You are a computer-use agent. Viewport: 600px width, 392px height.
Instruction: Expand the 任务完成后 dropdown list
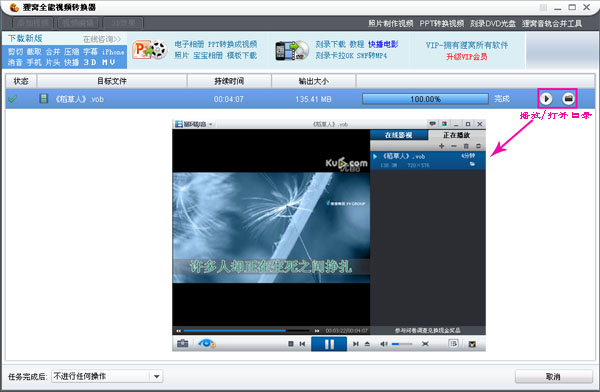(157, 376)
